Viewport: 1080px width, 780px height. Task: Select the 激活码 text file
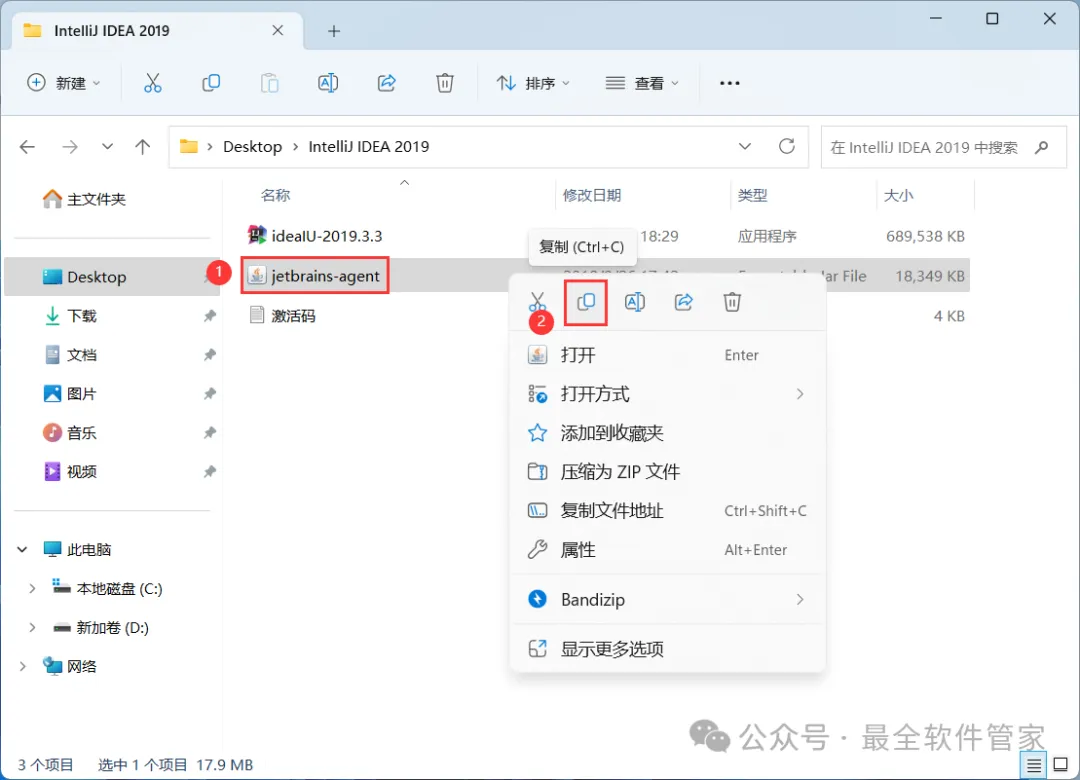(x=282, y=316)
